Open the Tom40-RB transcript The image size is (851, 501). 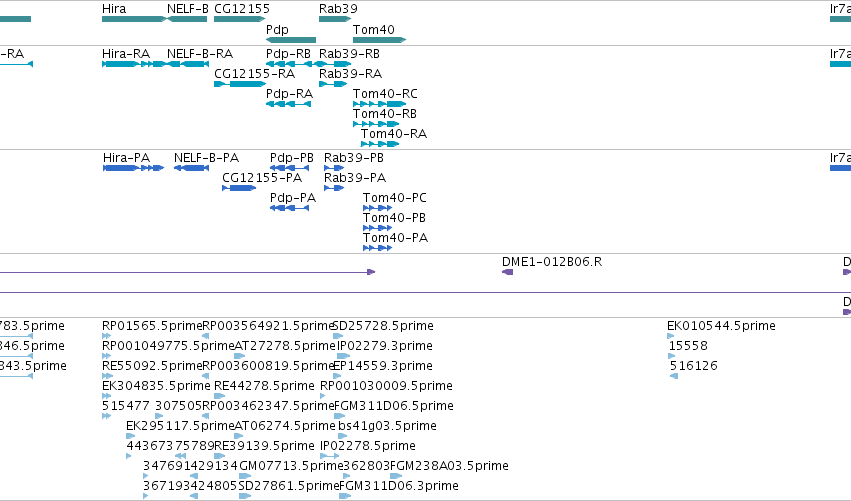point(376,124)
